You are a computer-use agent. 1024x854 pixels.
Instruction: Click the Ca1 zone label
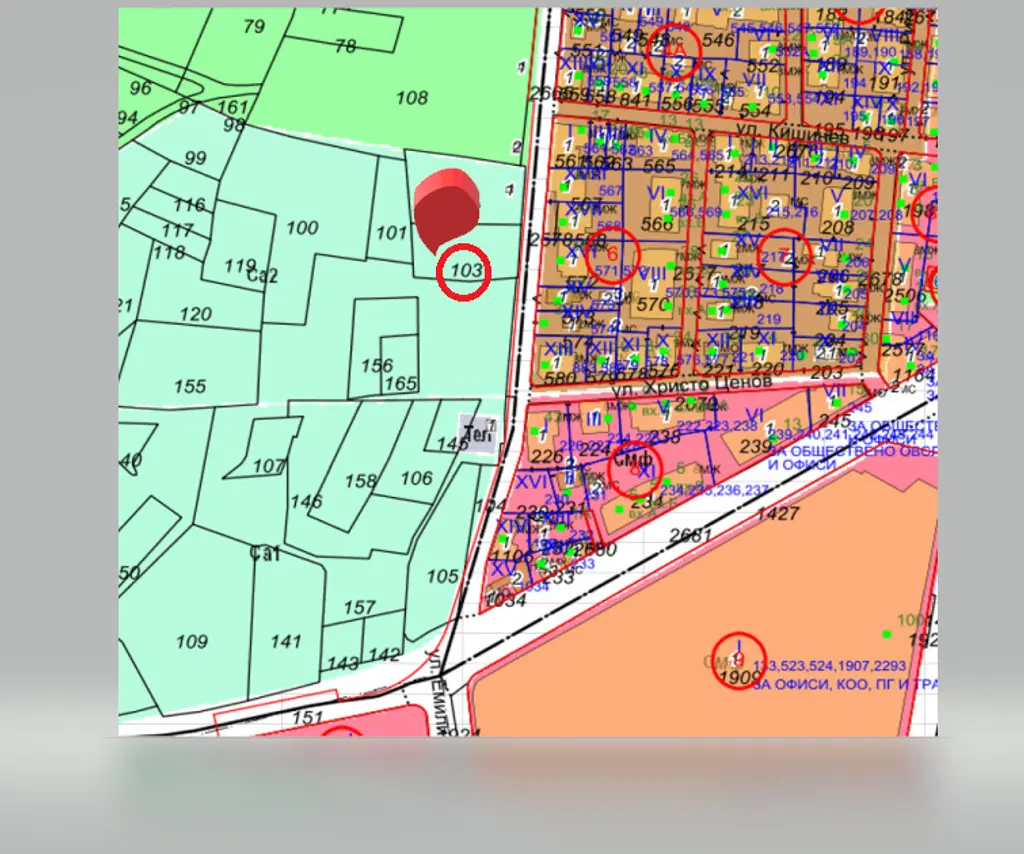pyautogui.click(x=264, y=554)
